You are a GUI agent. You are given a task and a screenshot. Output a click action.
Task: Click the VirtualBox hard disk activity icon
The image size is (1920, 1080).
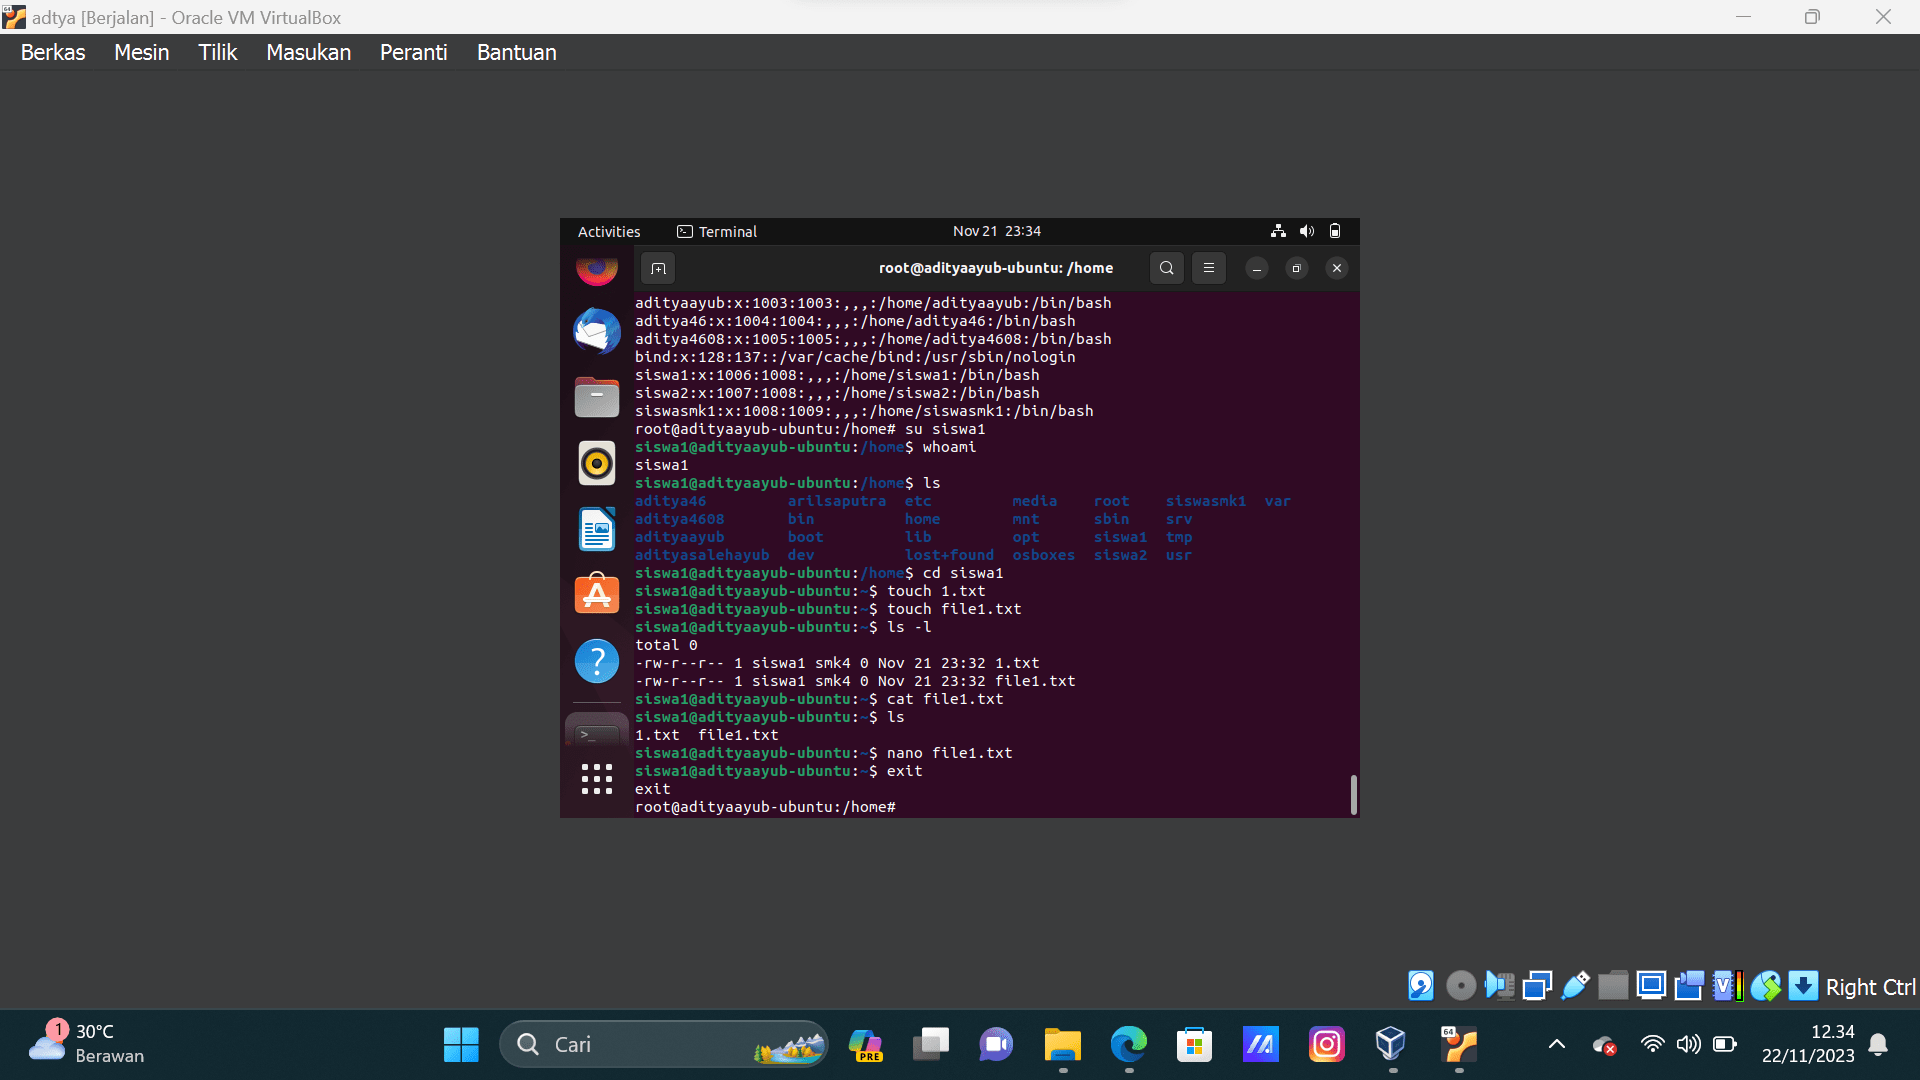click(x=1421, y=986)
